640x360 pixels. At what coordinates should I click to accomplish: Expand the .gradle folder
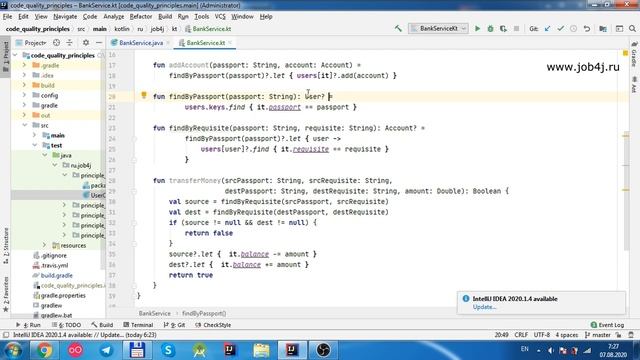(24, 65)
